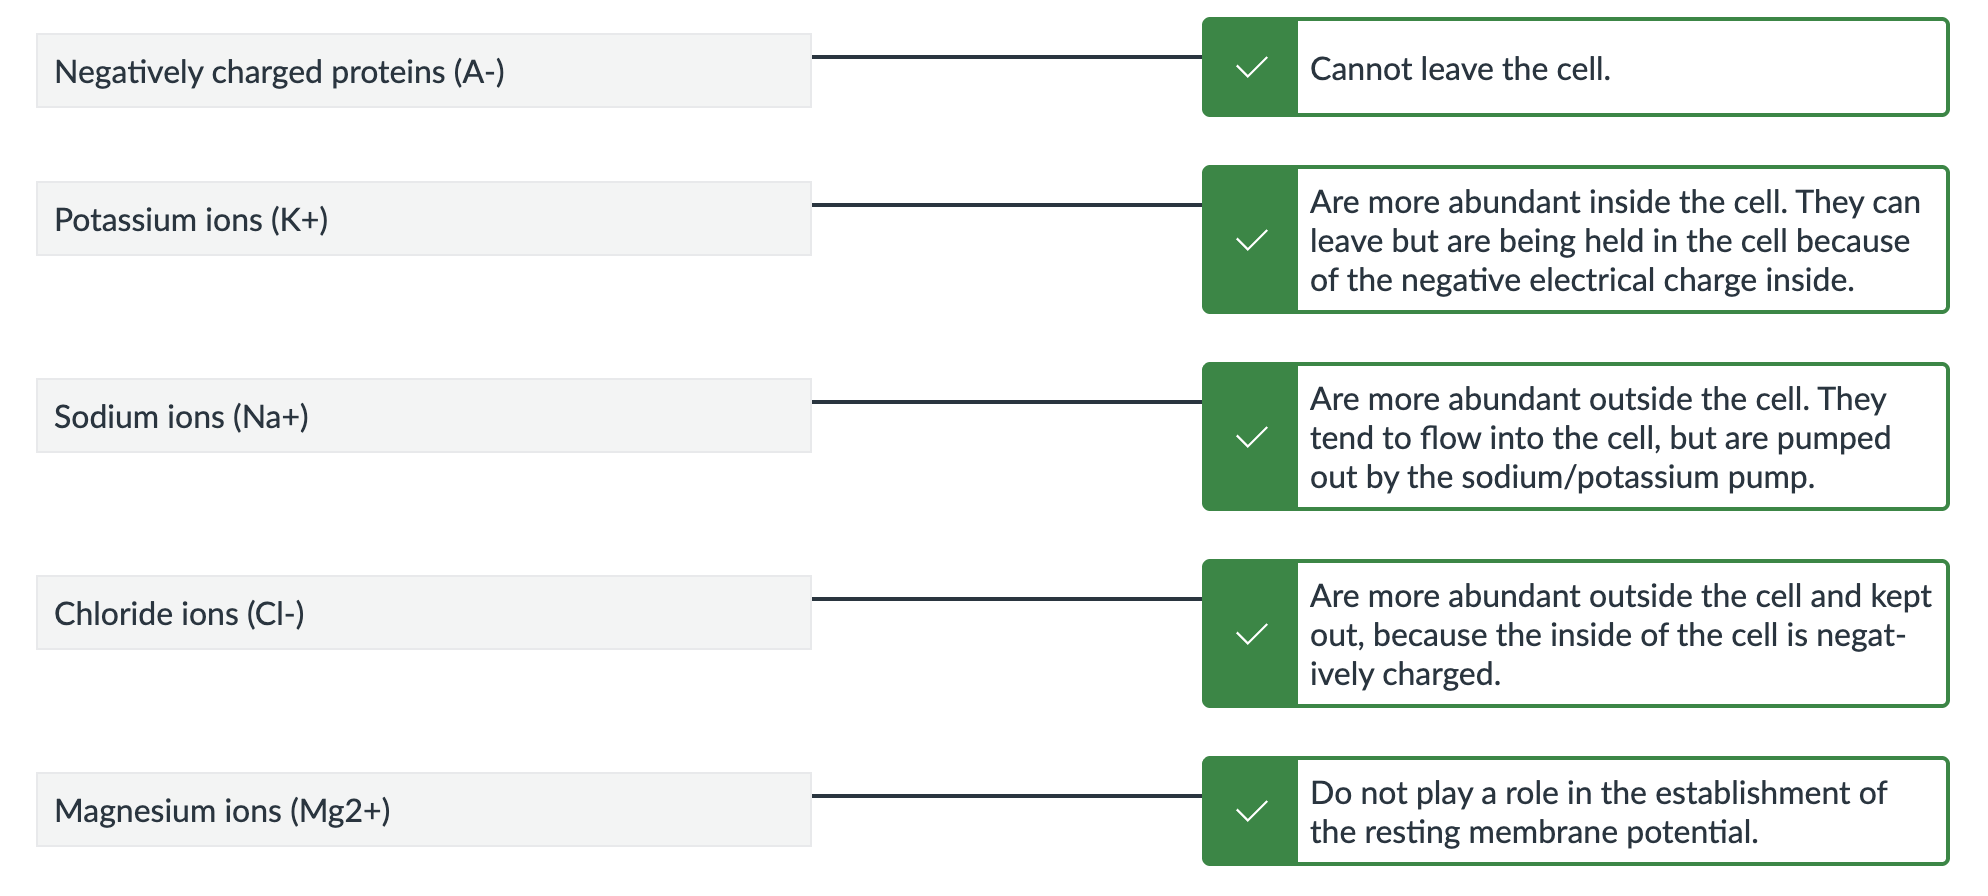Click the connector line from Potassium ions
This screenshot has width=1988, height=896.
point(1006,205)
